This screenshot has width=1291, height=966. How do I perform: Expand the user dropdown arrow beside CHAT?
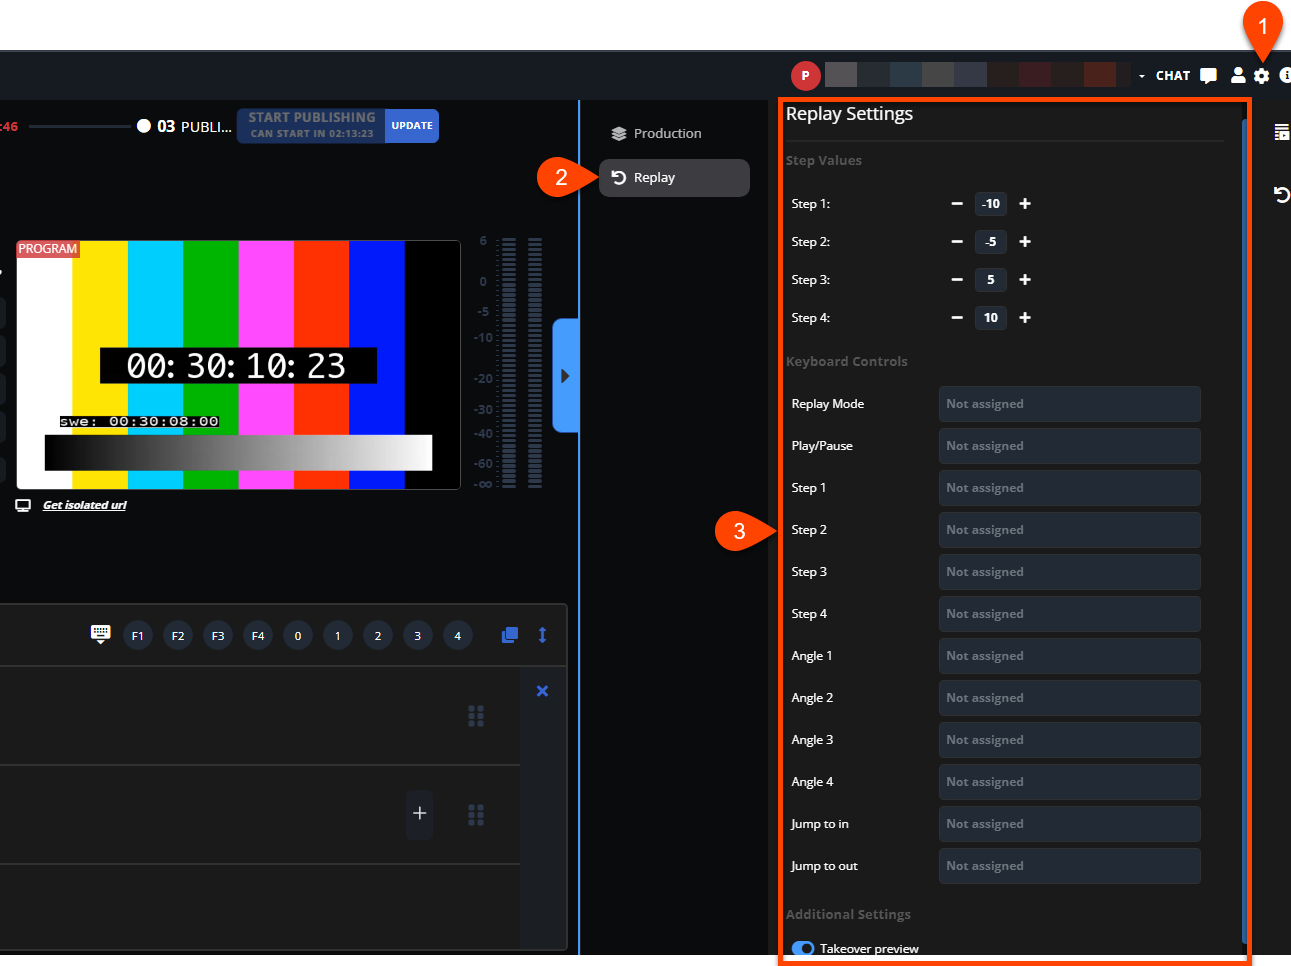(x=1142, y=76)
